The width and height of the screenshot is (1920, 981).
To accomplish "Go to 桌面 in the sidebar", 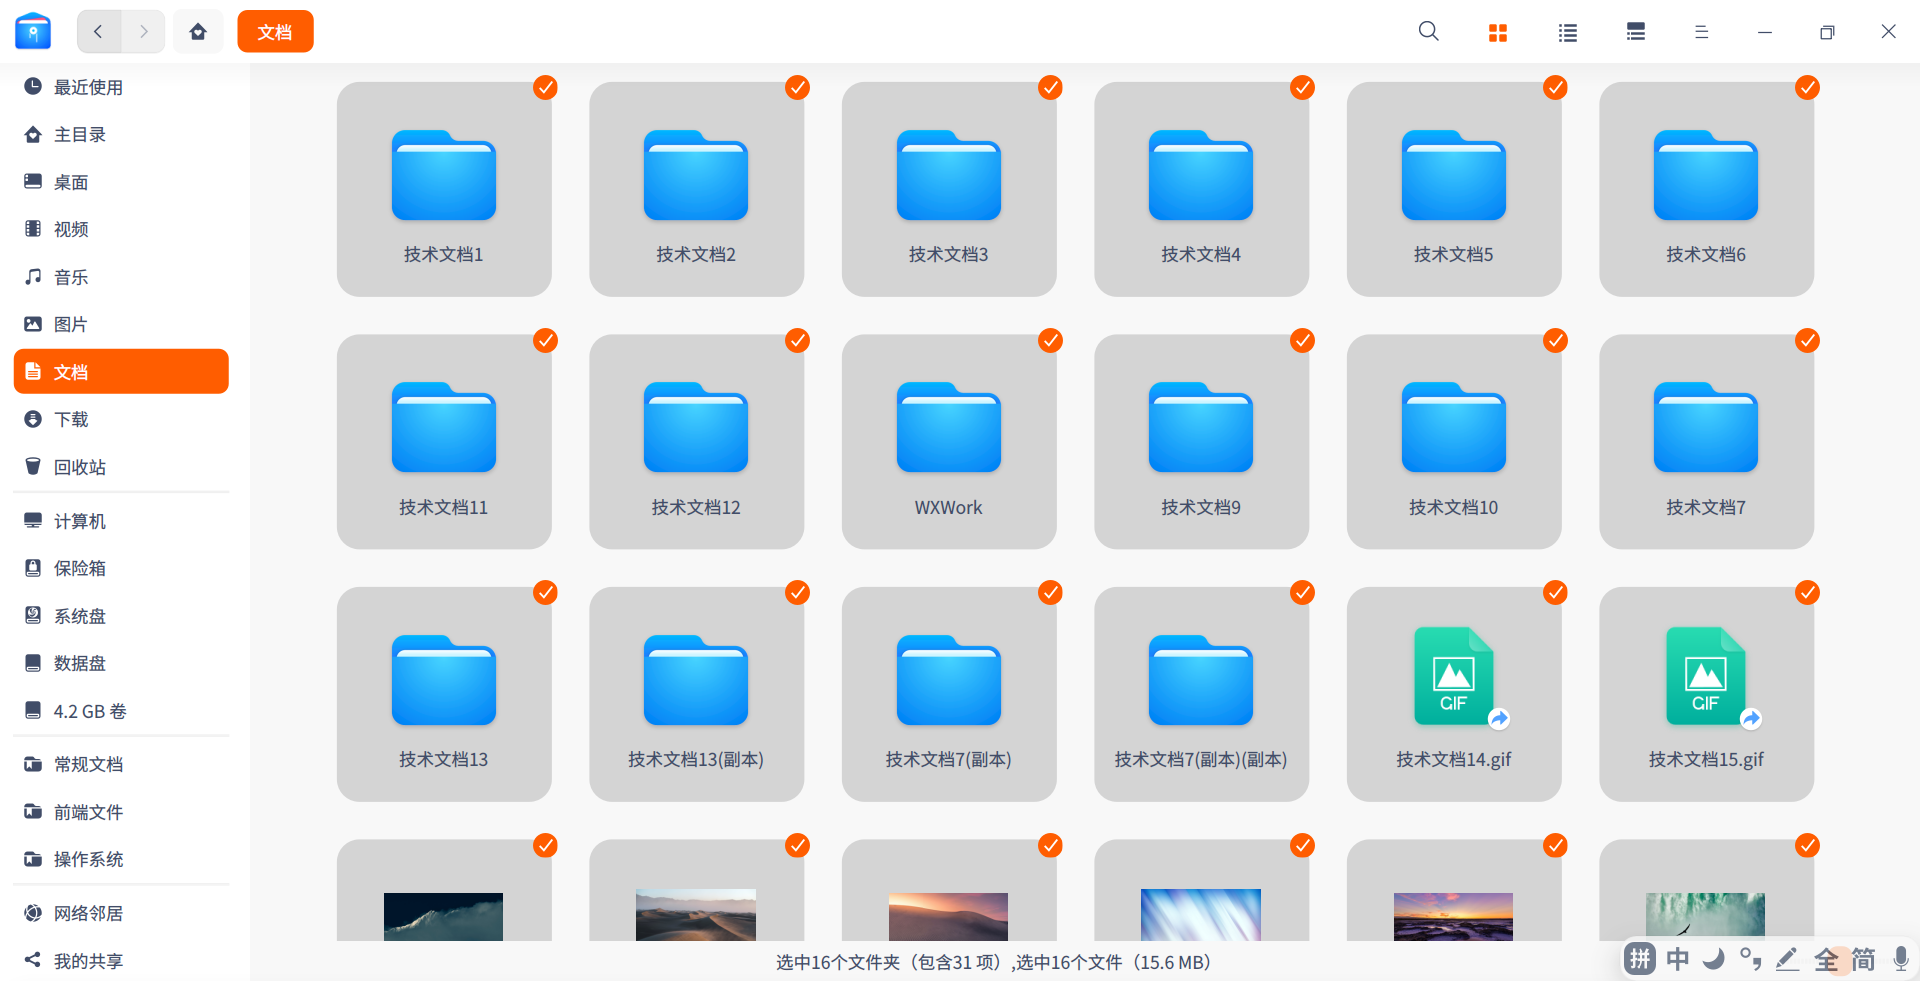I will coord(121,182).
